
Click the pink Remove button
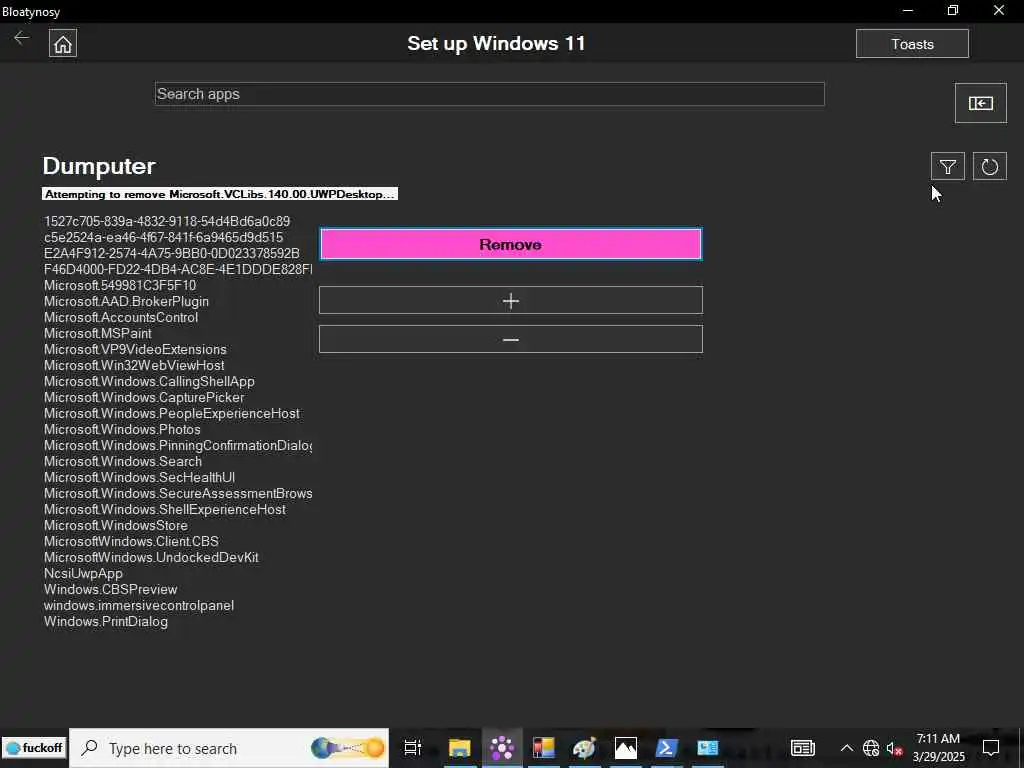(x=511, y=244)
